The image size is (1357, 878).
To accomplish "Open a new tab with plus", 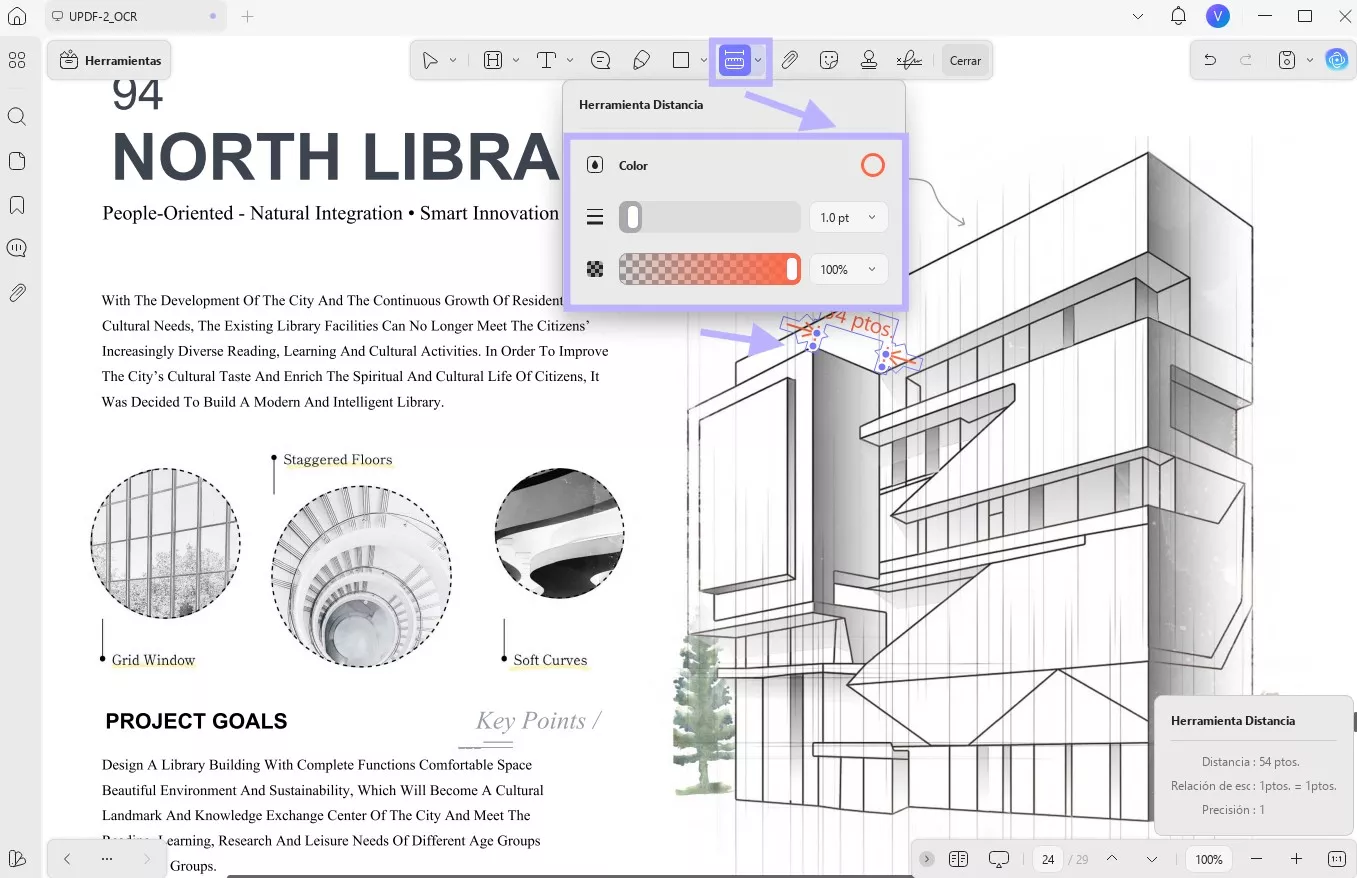I will click(x=248, y=16).
